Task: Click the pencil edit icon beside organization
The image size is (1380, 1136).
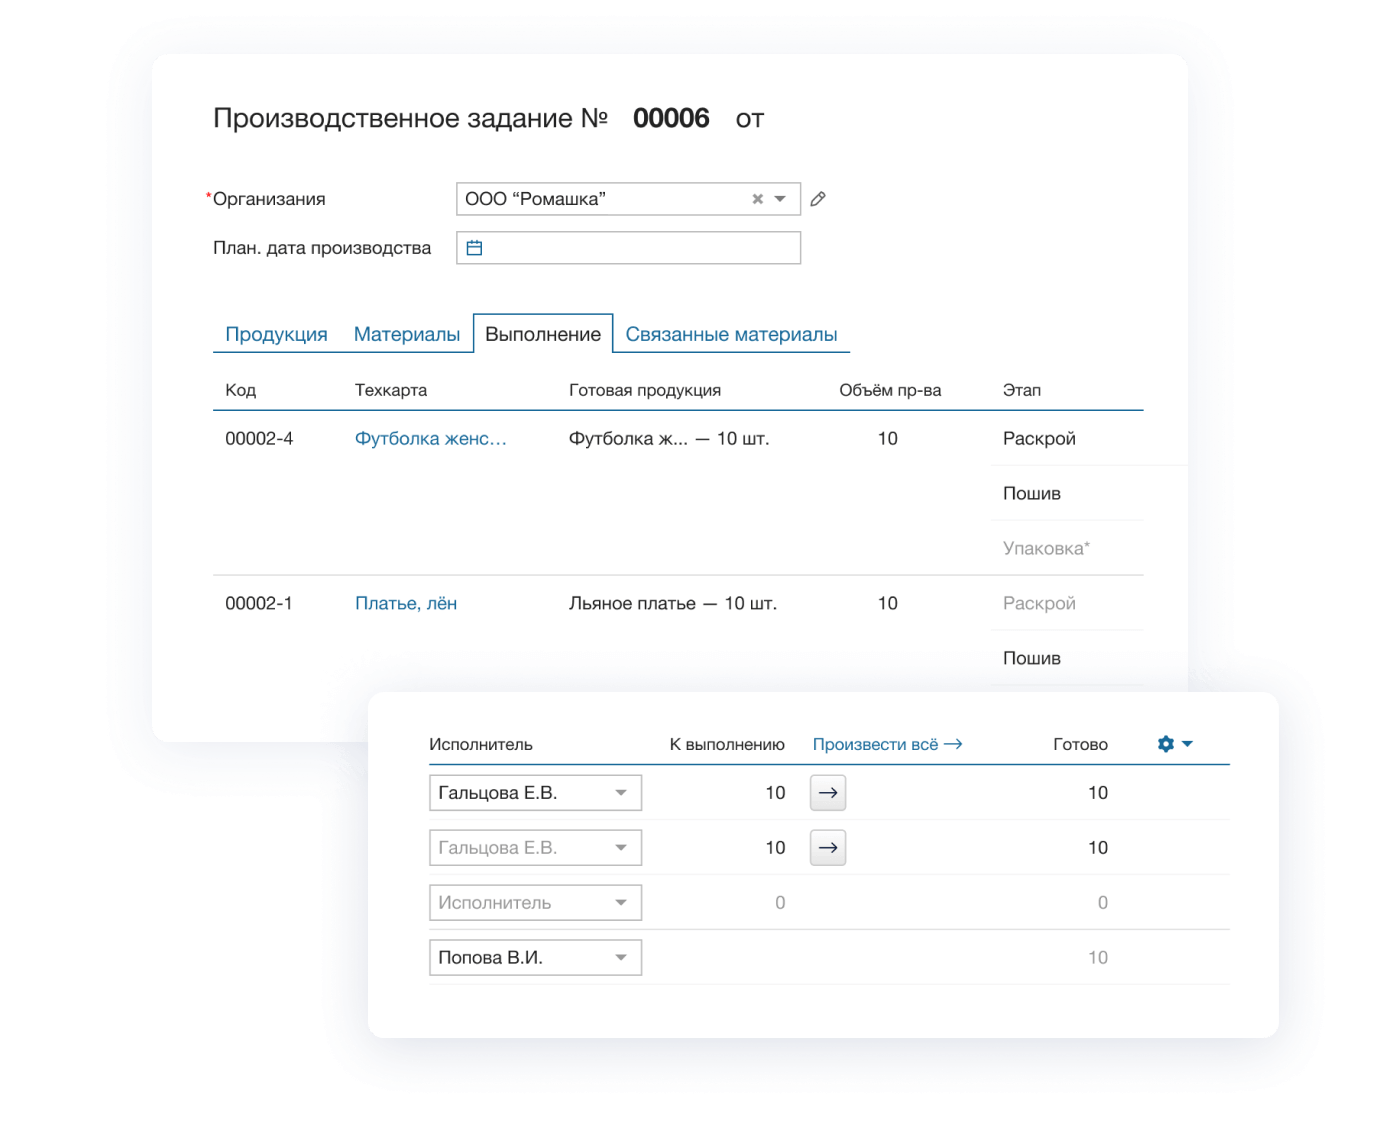Action: click(818, 199)
